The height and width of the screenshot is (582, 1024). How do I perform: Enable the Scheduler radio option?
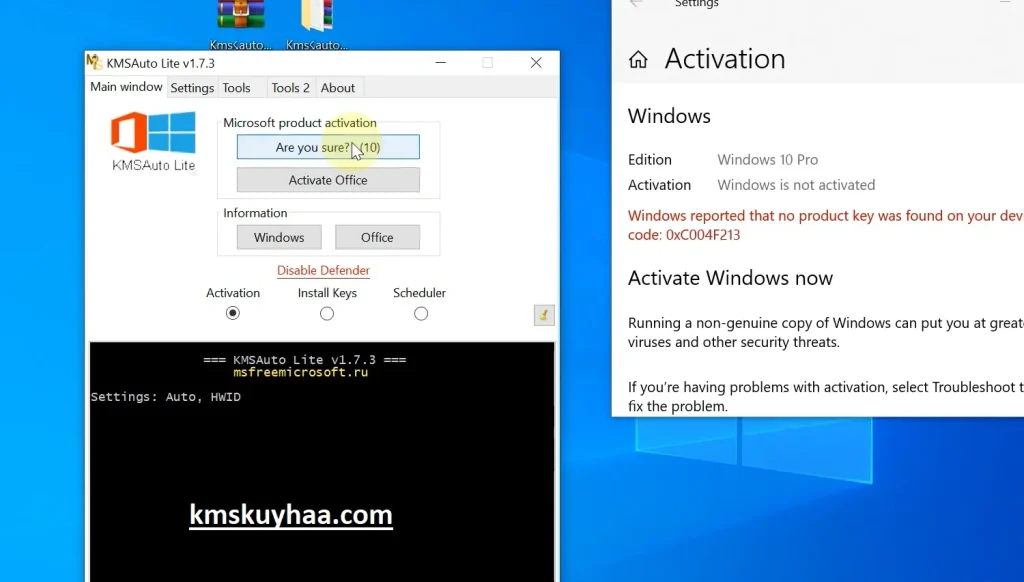(x=421, y=313)
